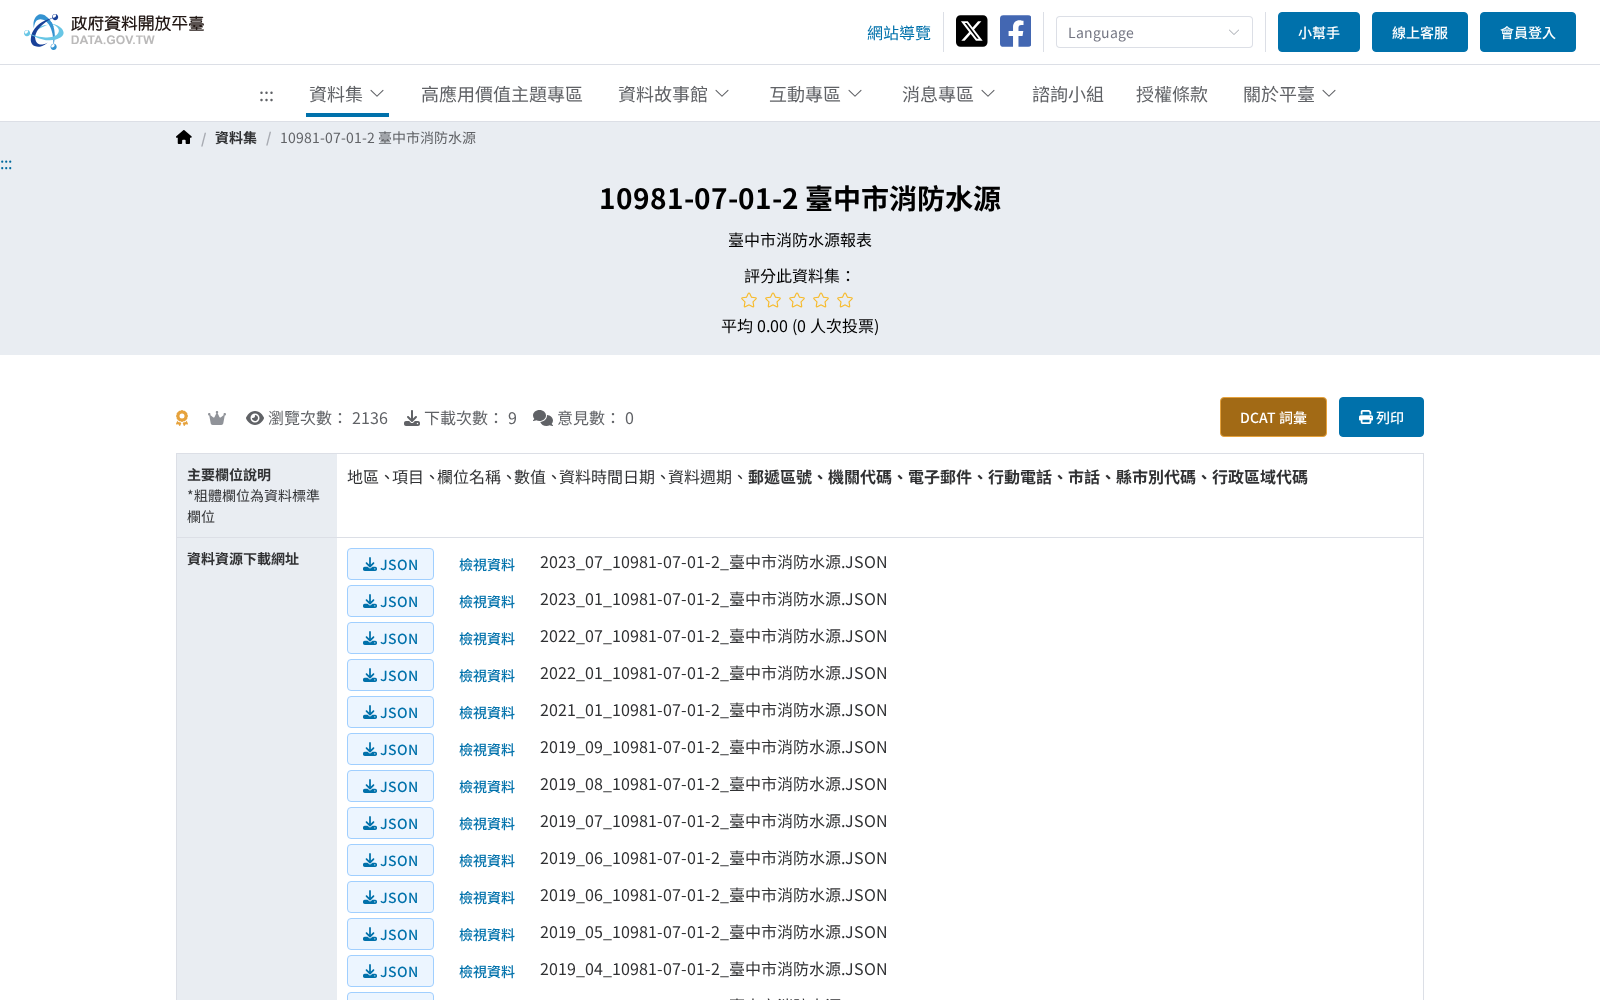Screen dimensions: 1600x1000
Task: View data for 2019_07 file
Action: (x=487, y=824)
